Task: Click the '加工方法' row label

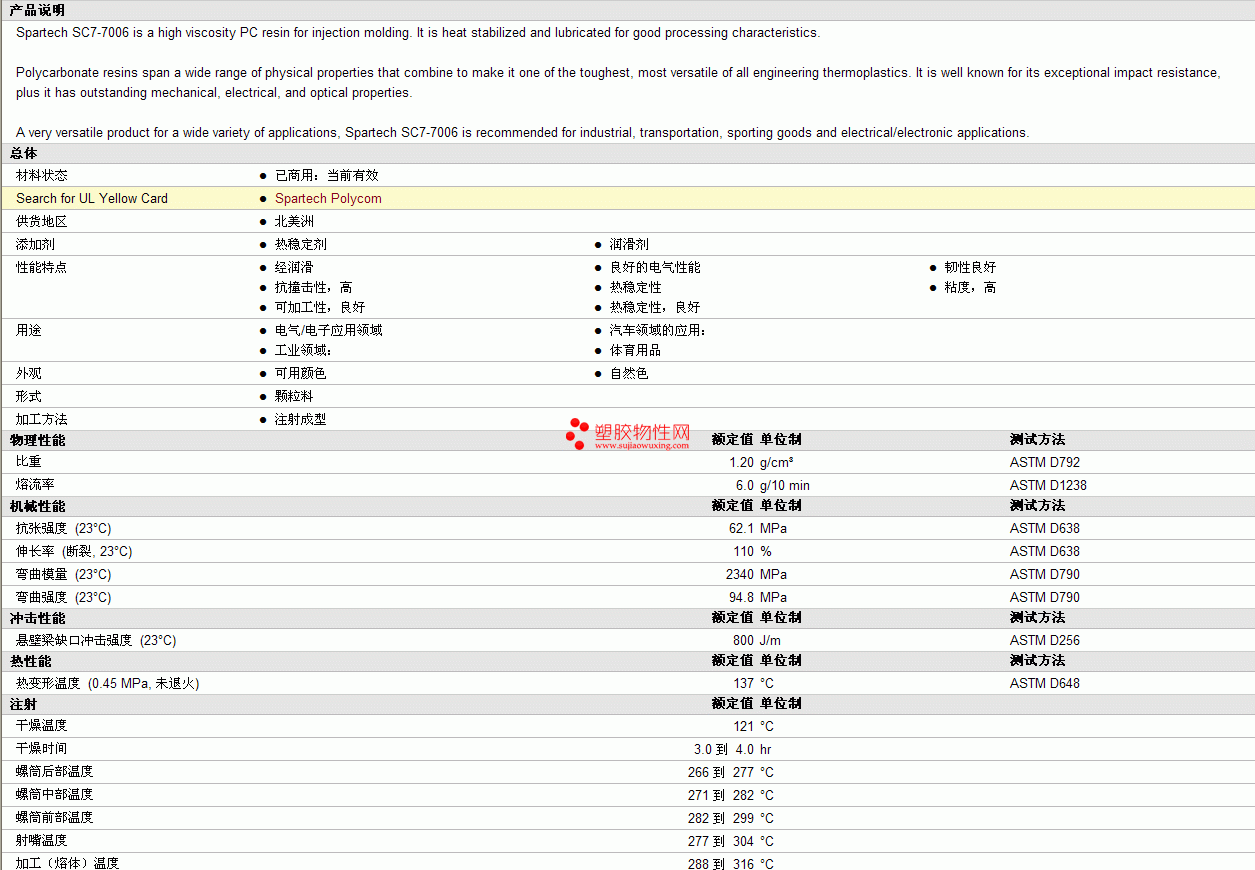Action: (x=42, y=419)
